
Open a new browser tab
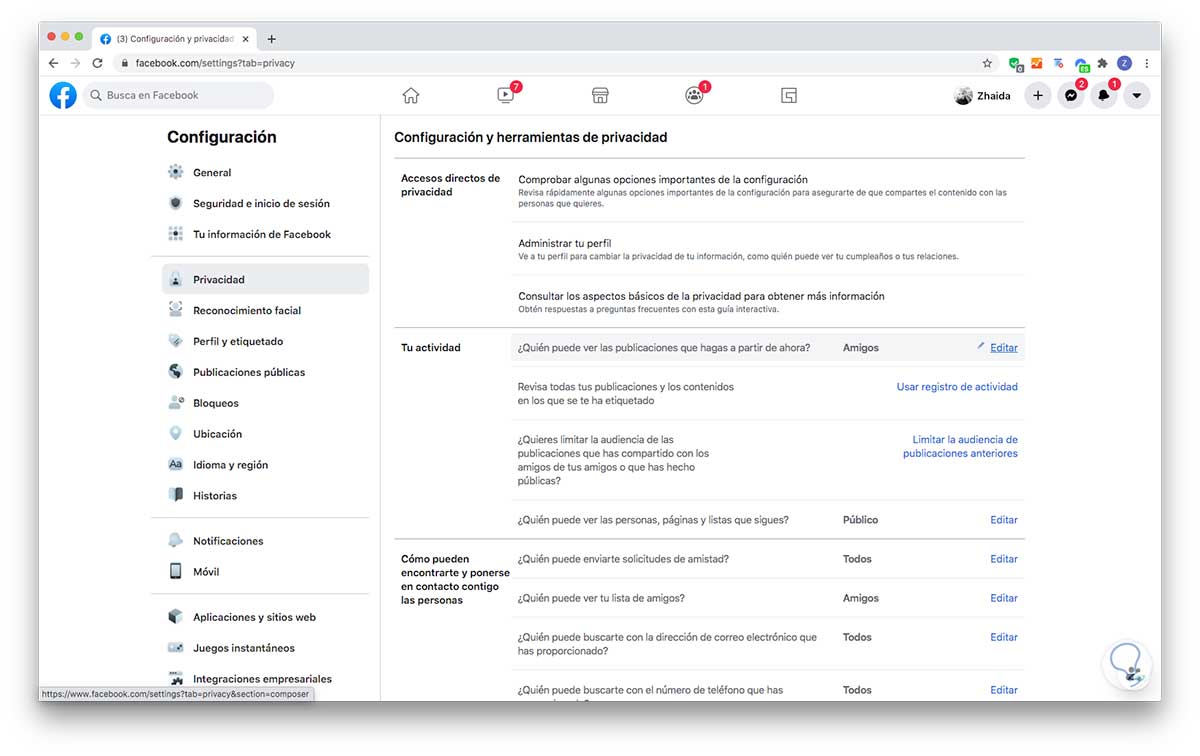click(x=271, y=39)
